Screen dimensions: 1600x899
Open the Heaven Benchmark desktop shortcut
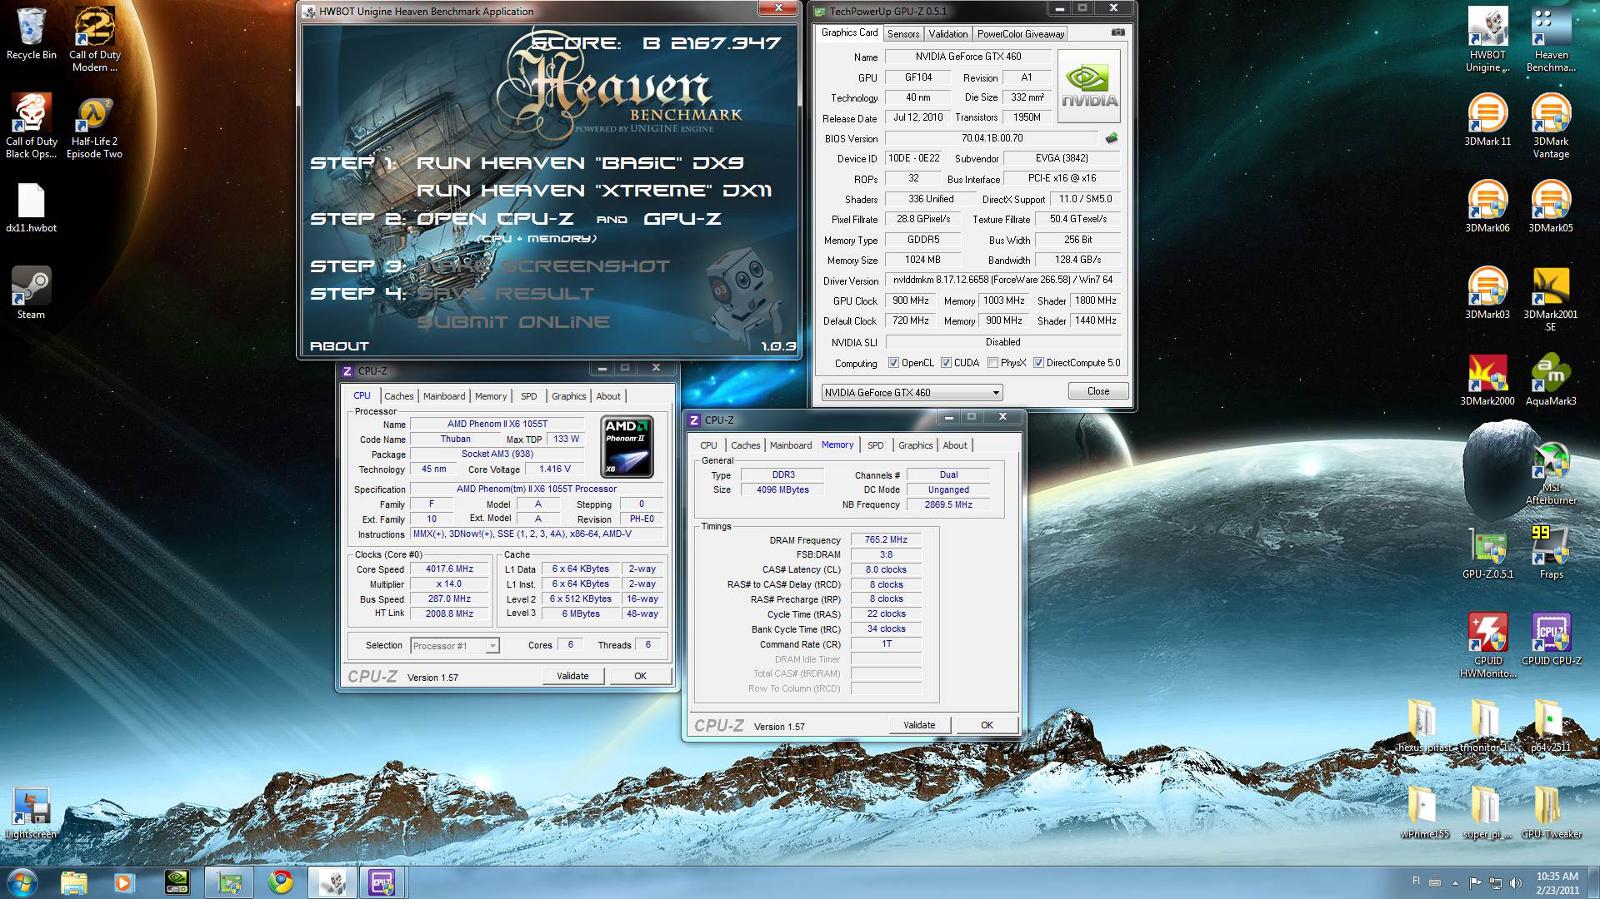pos(1550,40)
